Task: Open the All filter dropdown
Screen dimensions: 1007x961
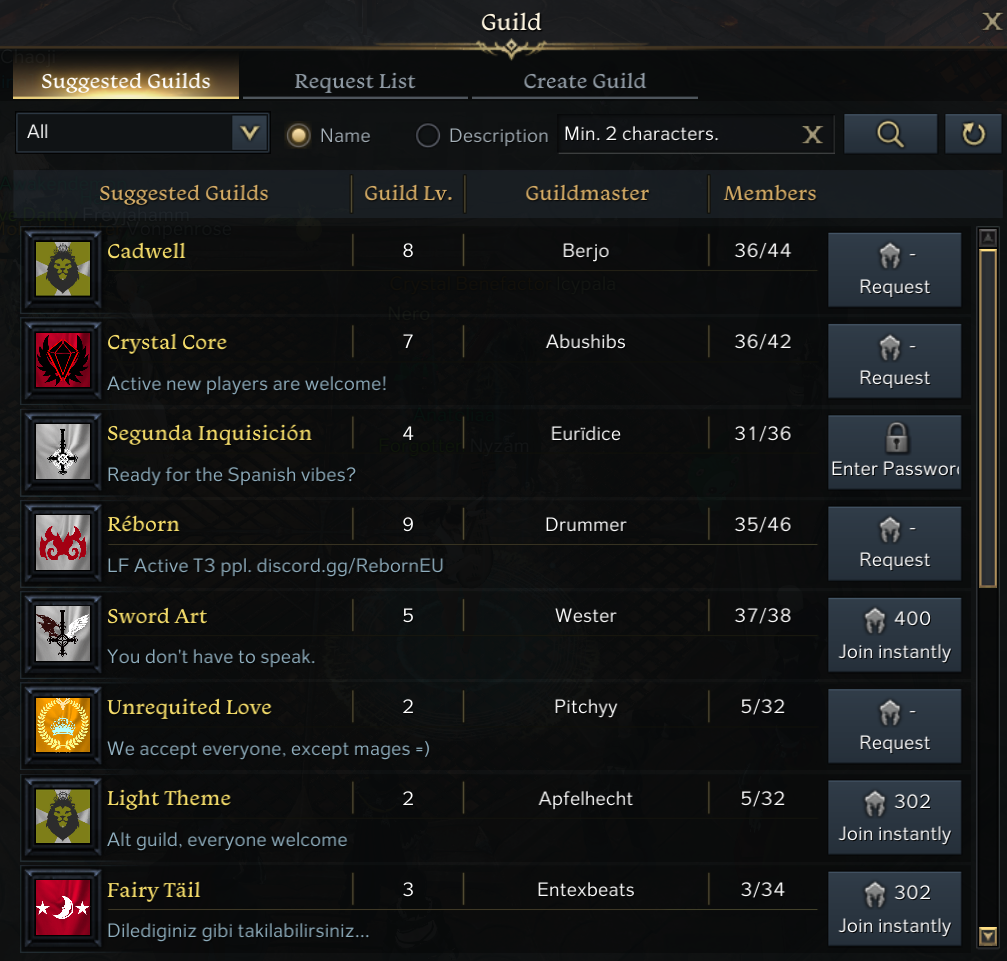Action: point(143,133)
